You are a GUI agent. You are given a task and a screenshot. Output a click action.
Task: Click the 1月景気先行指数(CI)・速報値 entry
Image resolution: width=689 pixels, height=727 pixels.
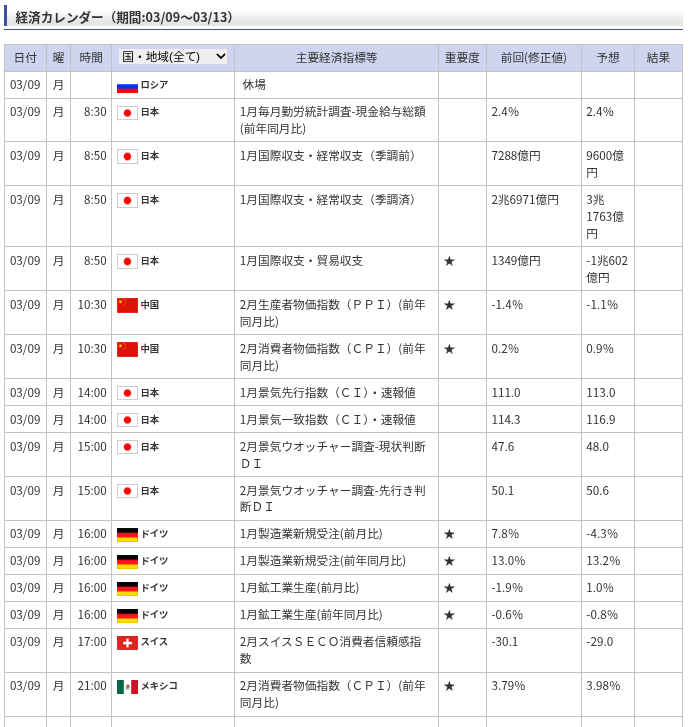click(327, 393)
